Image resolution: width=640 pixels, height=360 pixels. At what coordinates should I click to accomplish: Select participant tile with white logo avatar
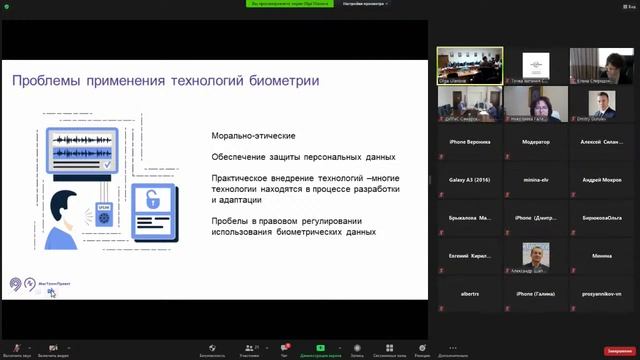tap(536, 66)
